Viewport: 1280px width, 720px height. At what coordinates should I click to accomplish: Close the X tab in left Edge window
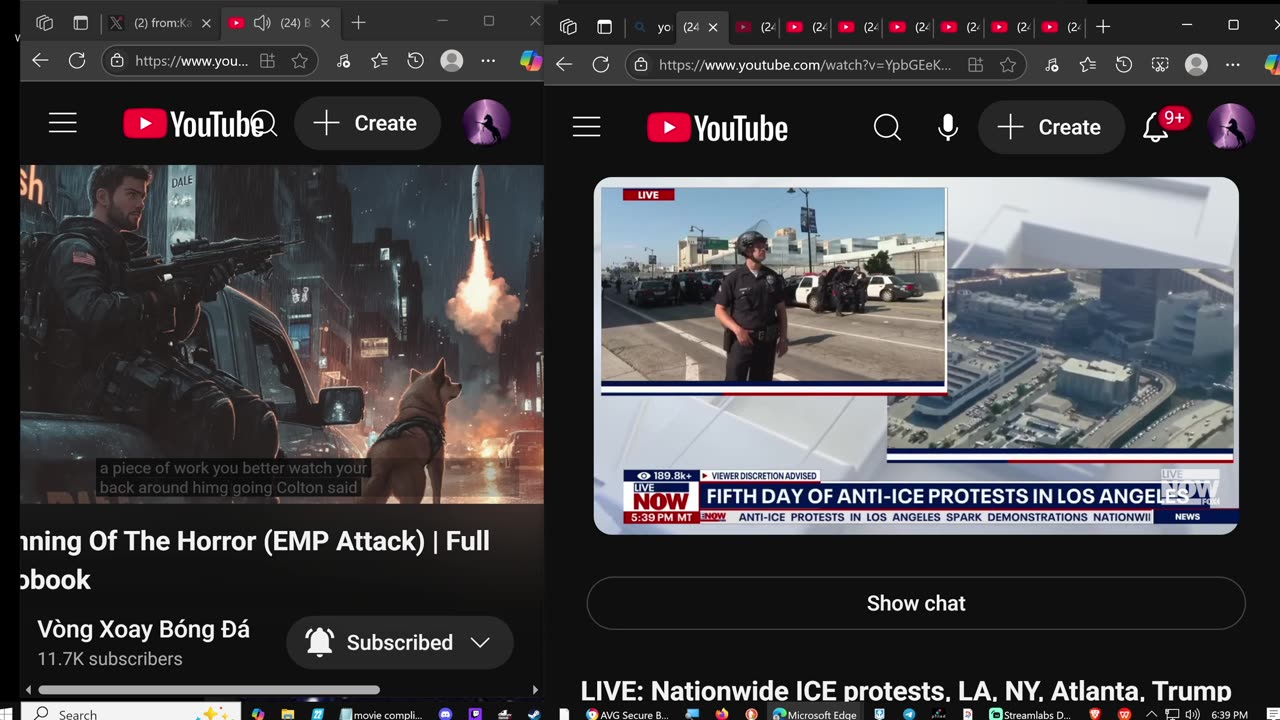pos(206,23)
